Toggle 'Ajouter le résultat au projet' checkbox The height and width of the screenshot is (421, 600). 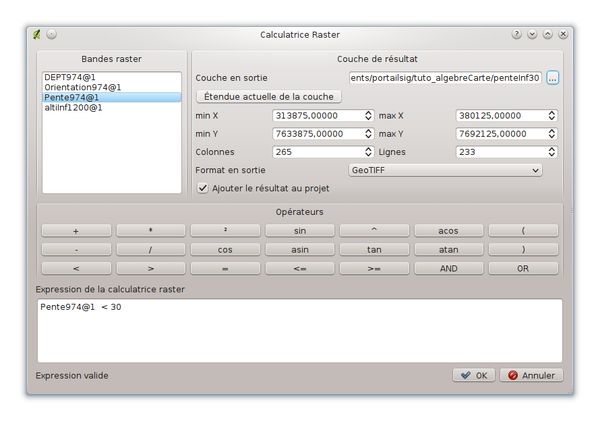click(203, 187)
